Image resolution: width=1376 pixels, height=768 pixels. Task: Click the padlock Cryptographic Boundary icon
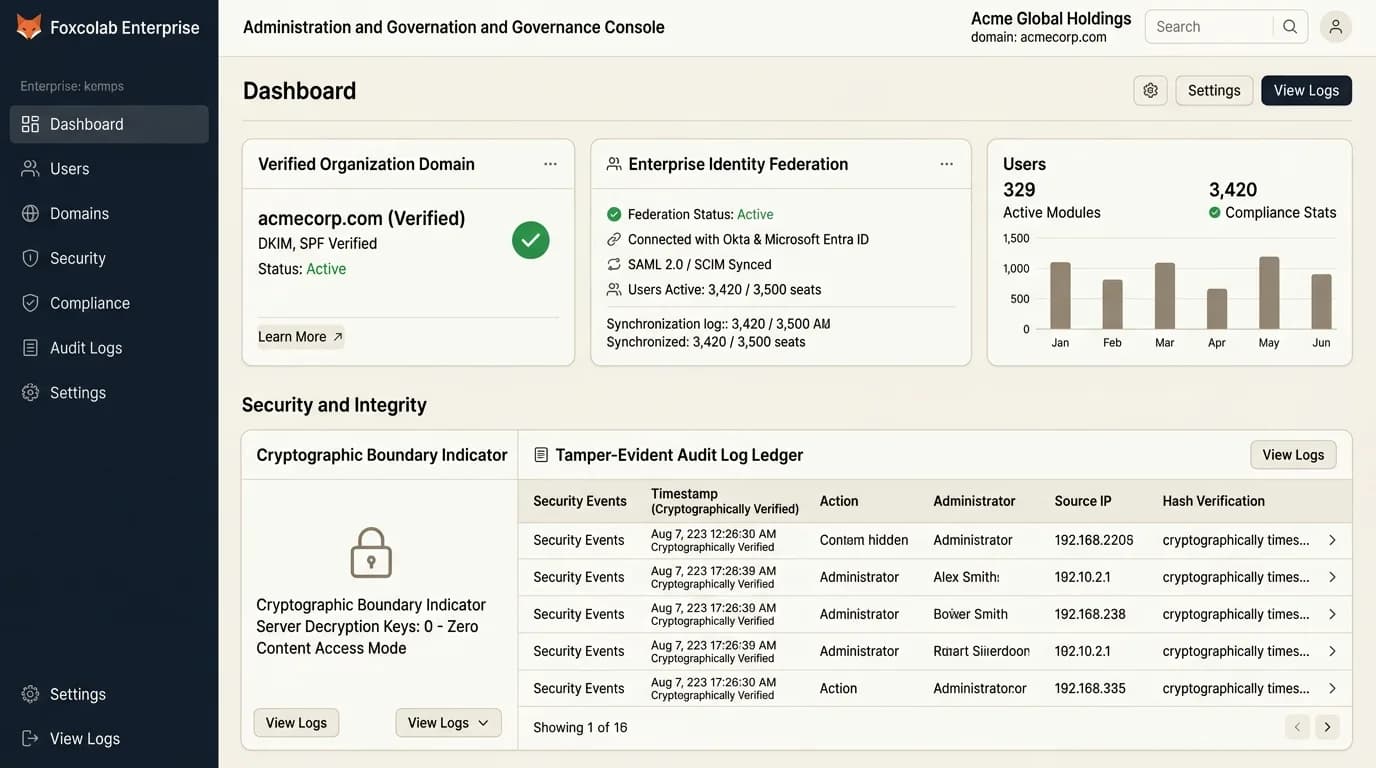coord(371,553)
